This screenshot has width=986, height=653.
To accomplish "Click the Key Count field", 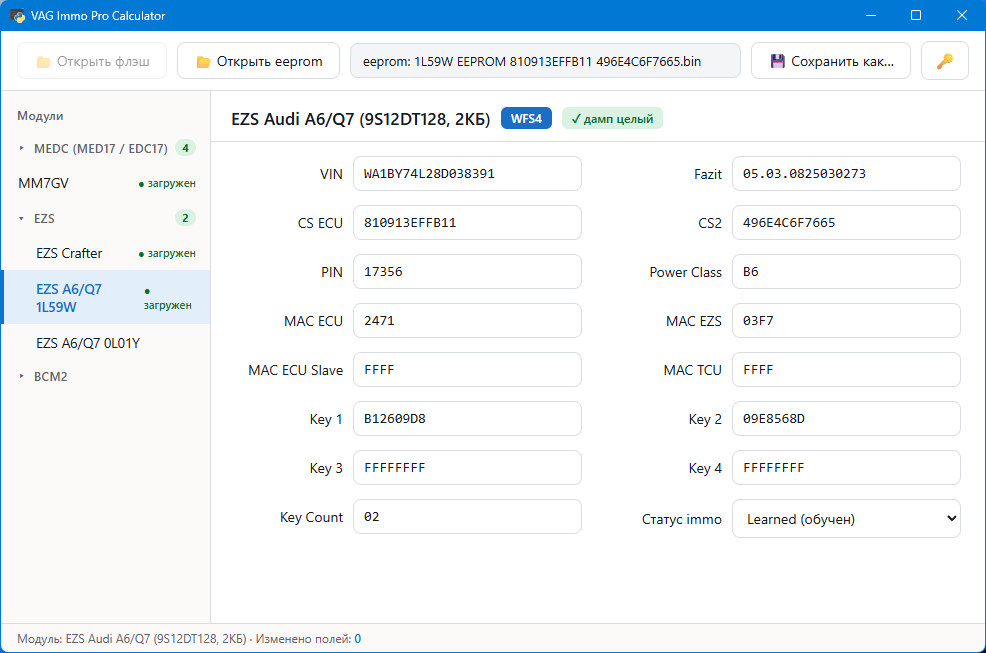I will click(467, 517).
